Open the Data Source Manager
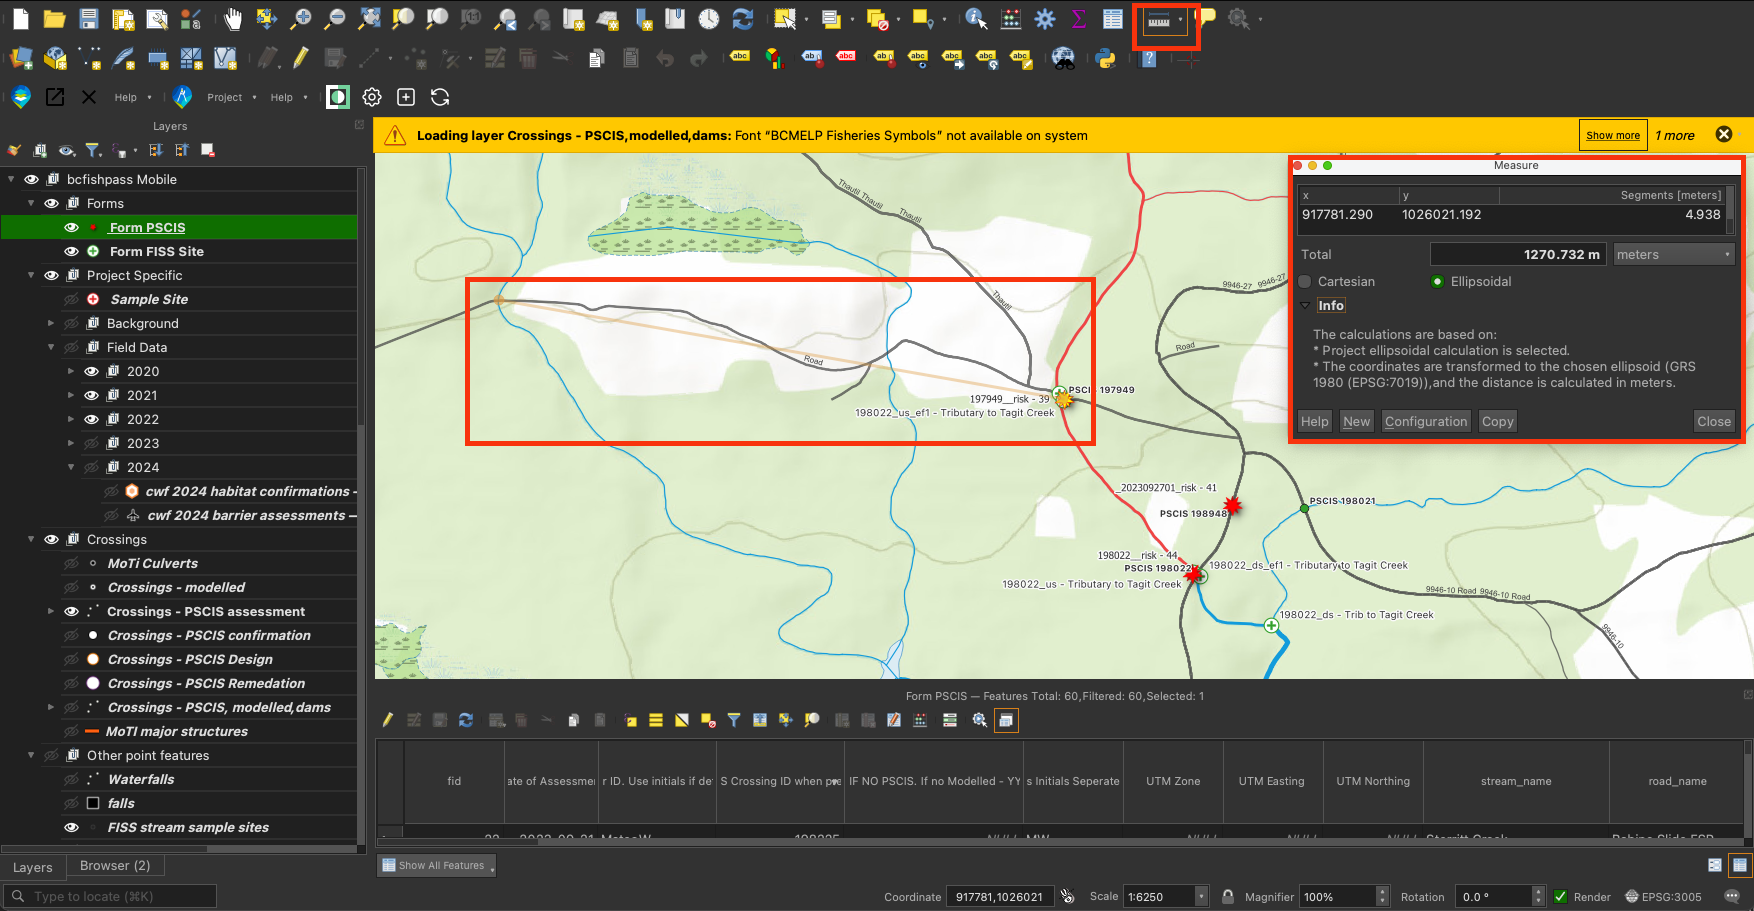1754x911 pixels. click(21, 59)
